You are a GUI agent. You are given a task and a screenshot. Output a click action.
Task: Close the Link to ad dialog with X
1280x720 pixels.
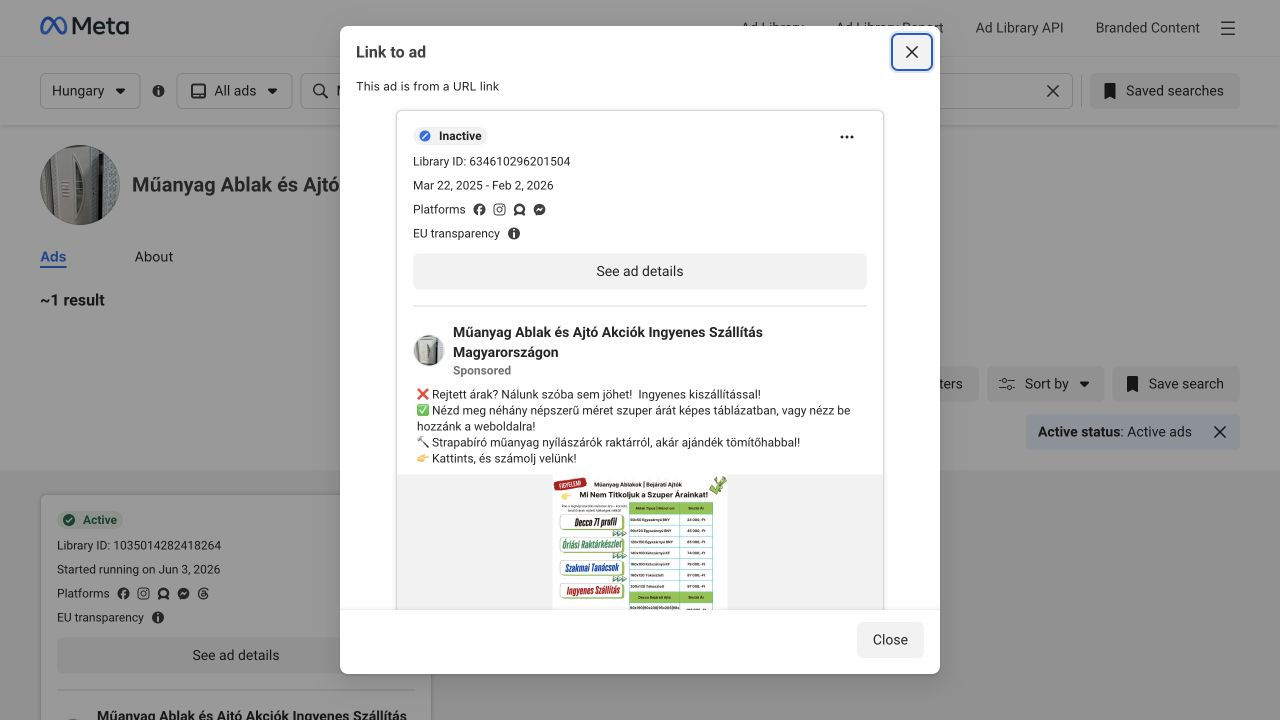pyautogui.click(x=912, y=52)
